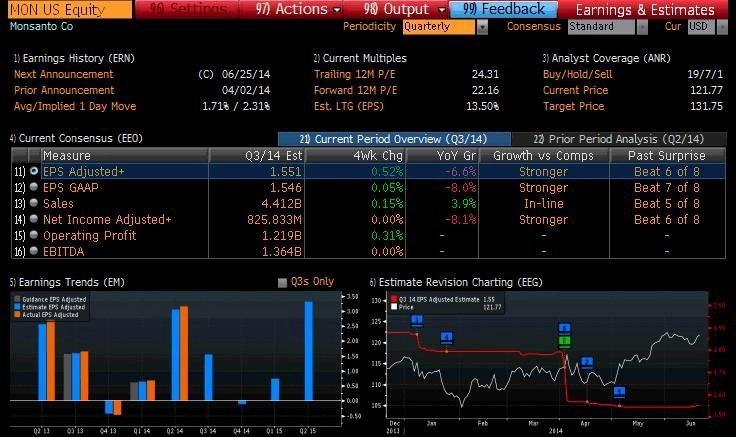
Task: Click Beat 5 of 8 for Sales
Action: point(667,204)
